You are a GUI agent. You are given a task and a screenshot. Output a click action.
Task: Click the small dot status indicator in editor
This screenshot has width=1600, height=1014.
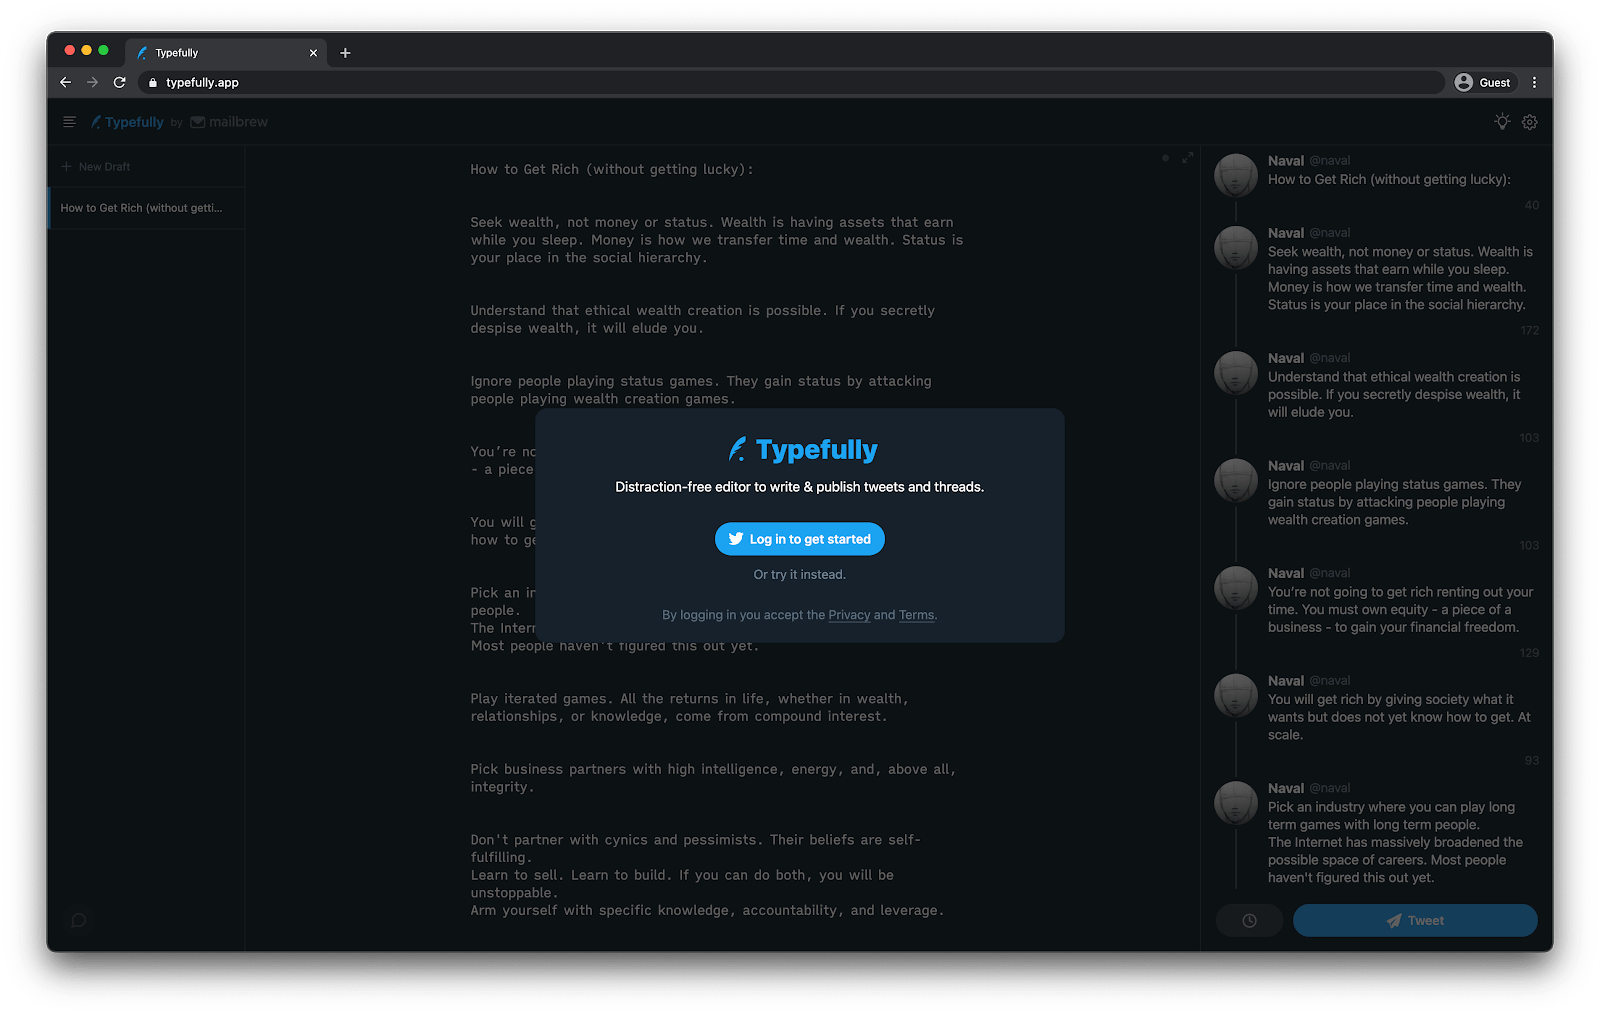(x=1165, y=158)
